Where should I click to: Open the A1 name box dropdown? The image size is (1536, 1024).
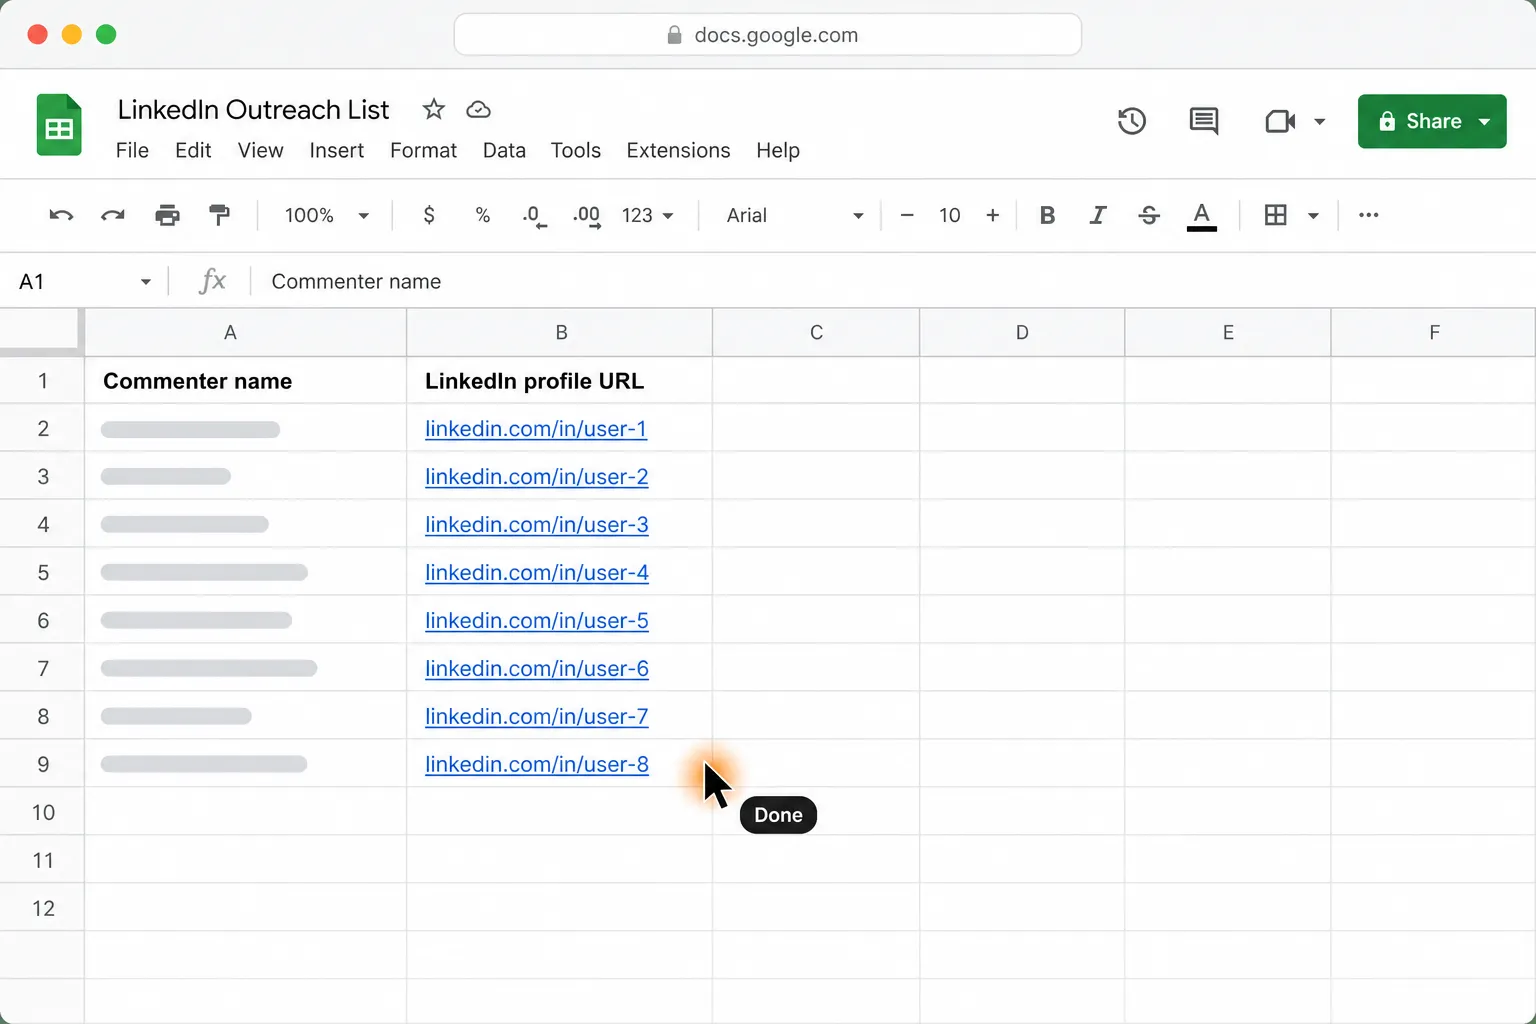click(x=146, y=282)
